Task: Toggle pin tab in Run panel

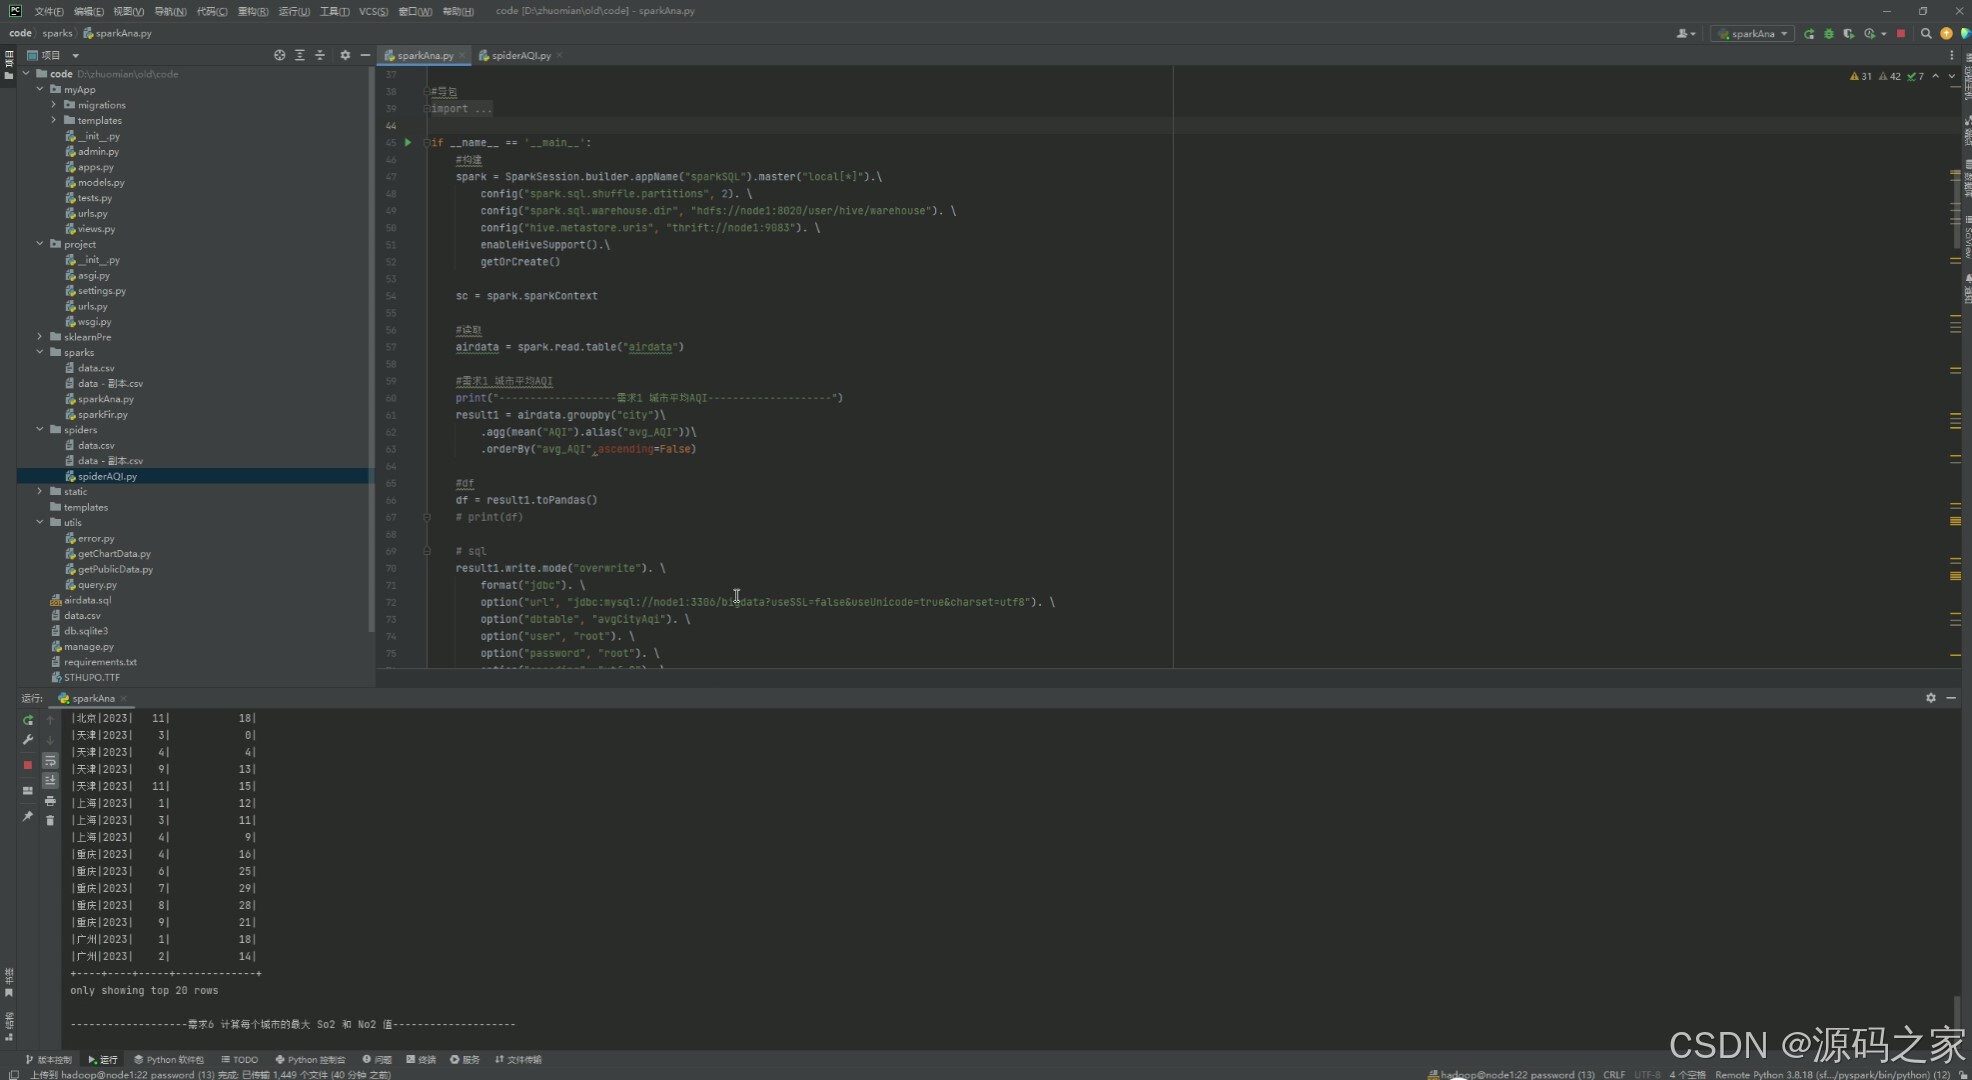Action: (28, 817)
